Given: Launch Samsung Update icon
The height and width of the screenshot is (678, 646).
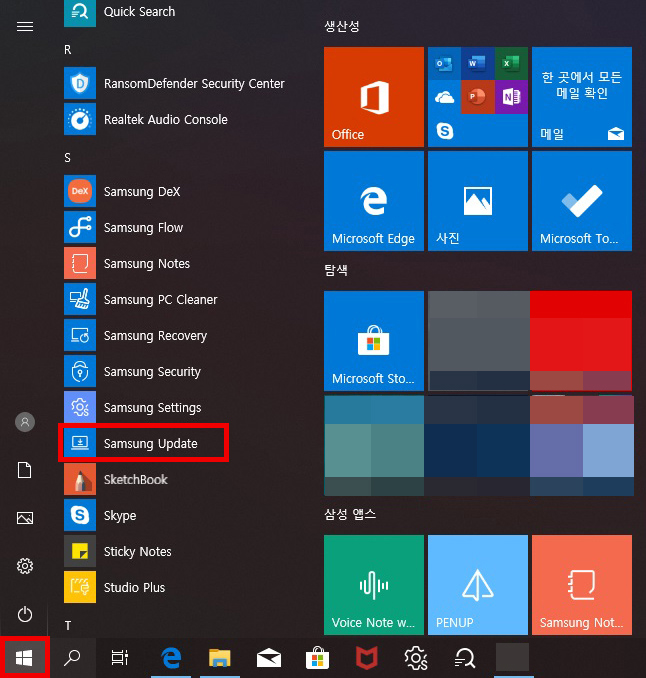Looking at the screenshot, I should [80, 443].
